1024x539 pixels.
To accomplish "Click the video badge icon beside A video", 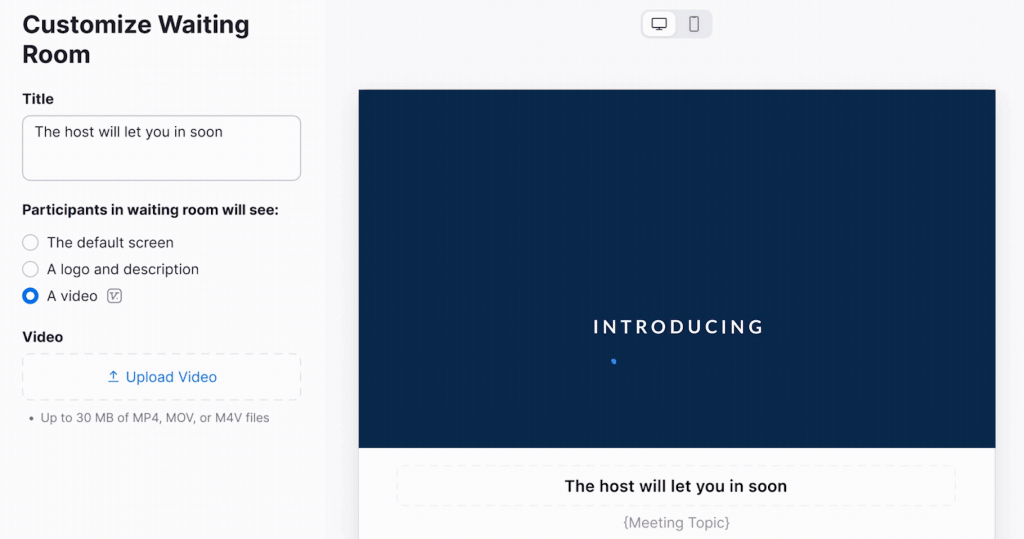I will point(114,296).
